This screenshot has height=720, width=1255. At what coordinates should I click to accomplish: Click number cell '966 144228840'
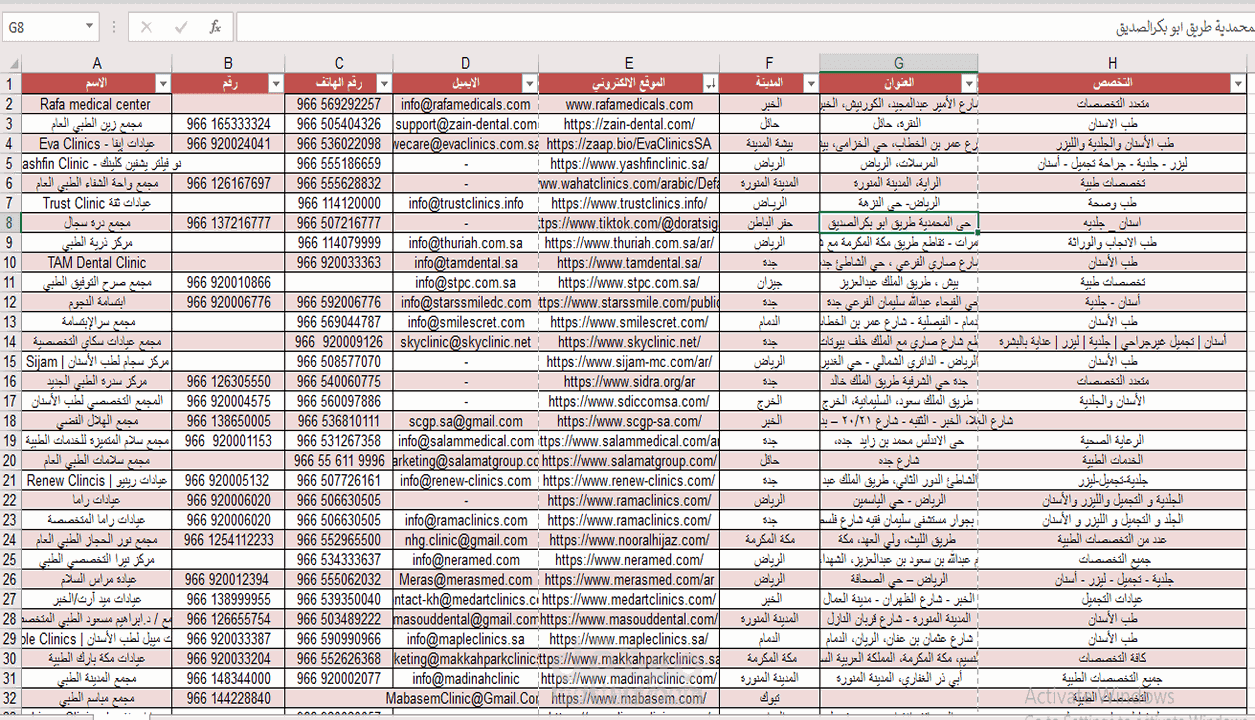click(x=228, y=699)
